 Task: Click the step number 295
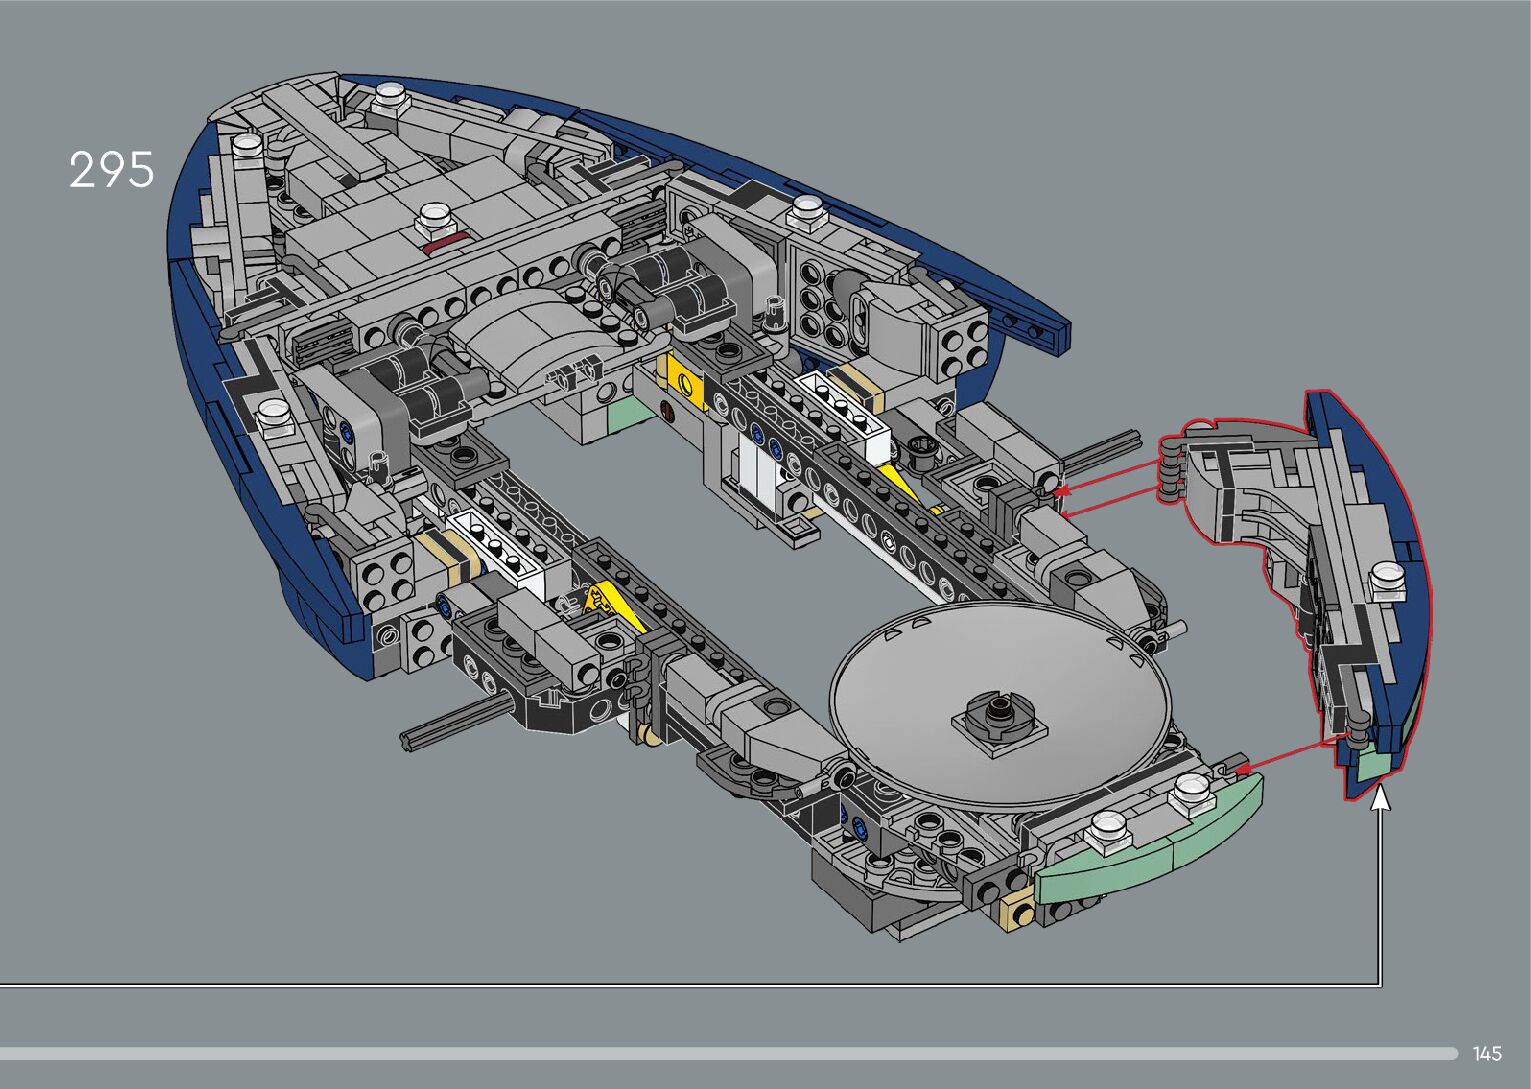pos(112,170)
